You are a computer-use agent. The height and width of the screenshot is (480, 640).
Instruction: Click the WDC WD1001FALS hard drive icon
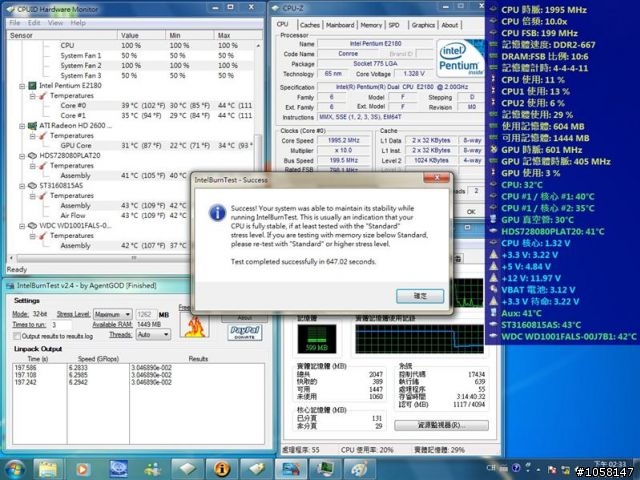(x=32, y=226)
